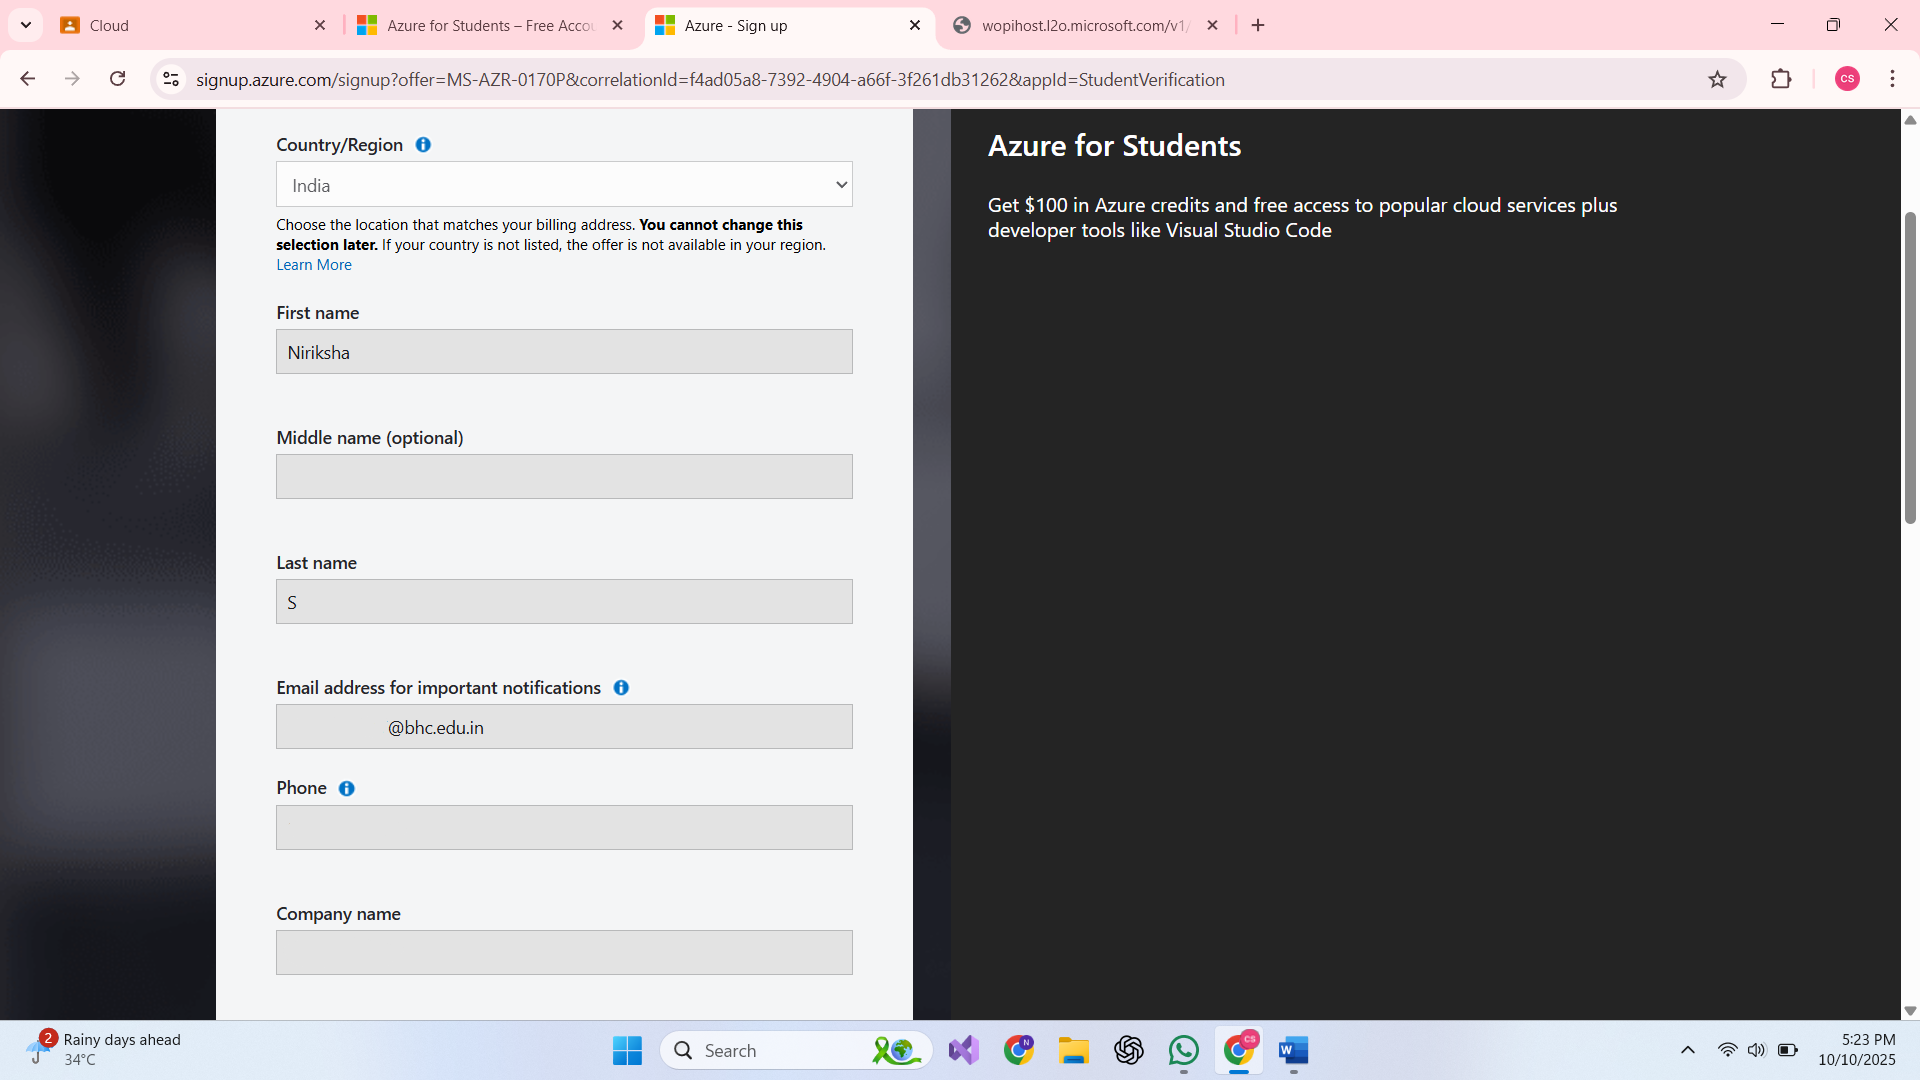Open the Chrome three-dot menu

tap(1892, 79)
